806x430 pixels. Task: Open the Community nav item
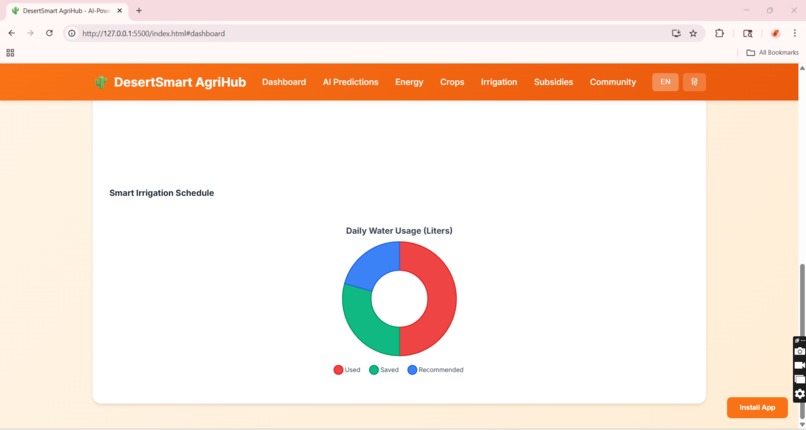tap(613, 82)
